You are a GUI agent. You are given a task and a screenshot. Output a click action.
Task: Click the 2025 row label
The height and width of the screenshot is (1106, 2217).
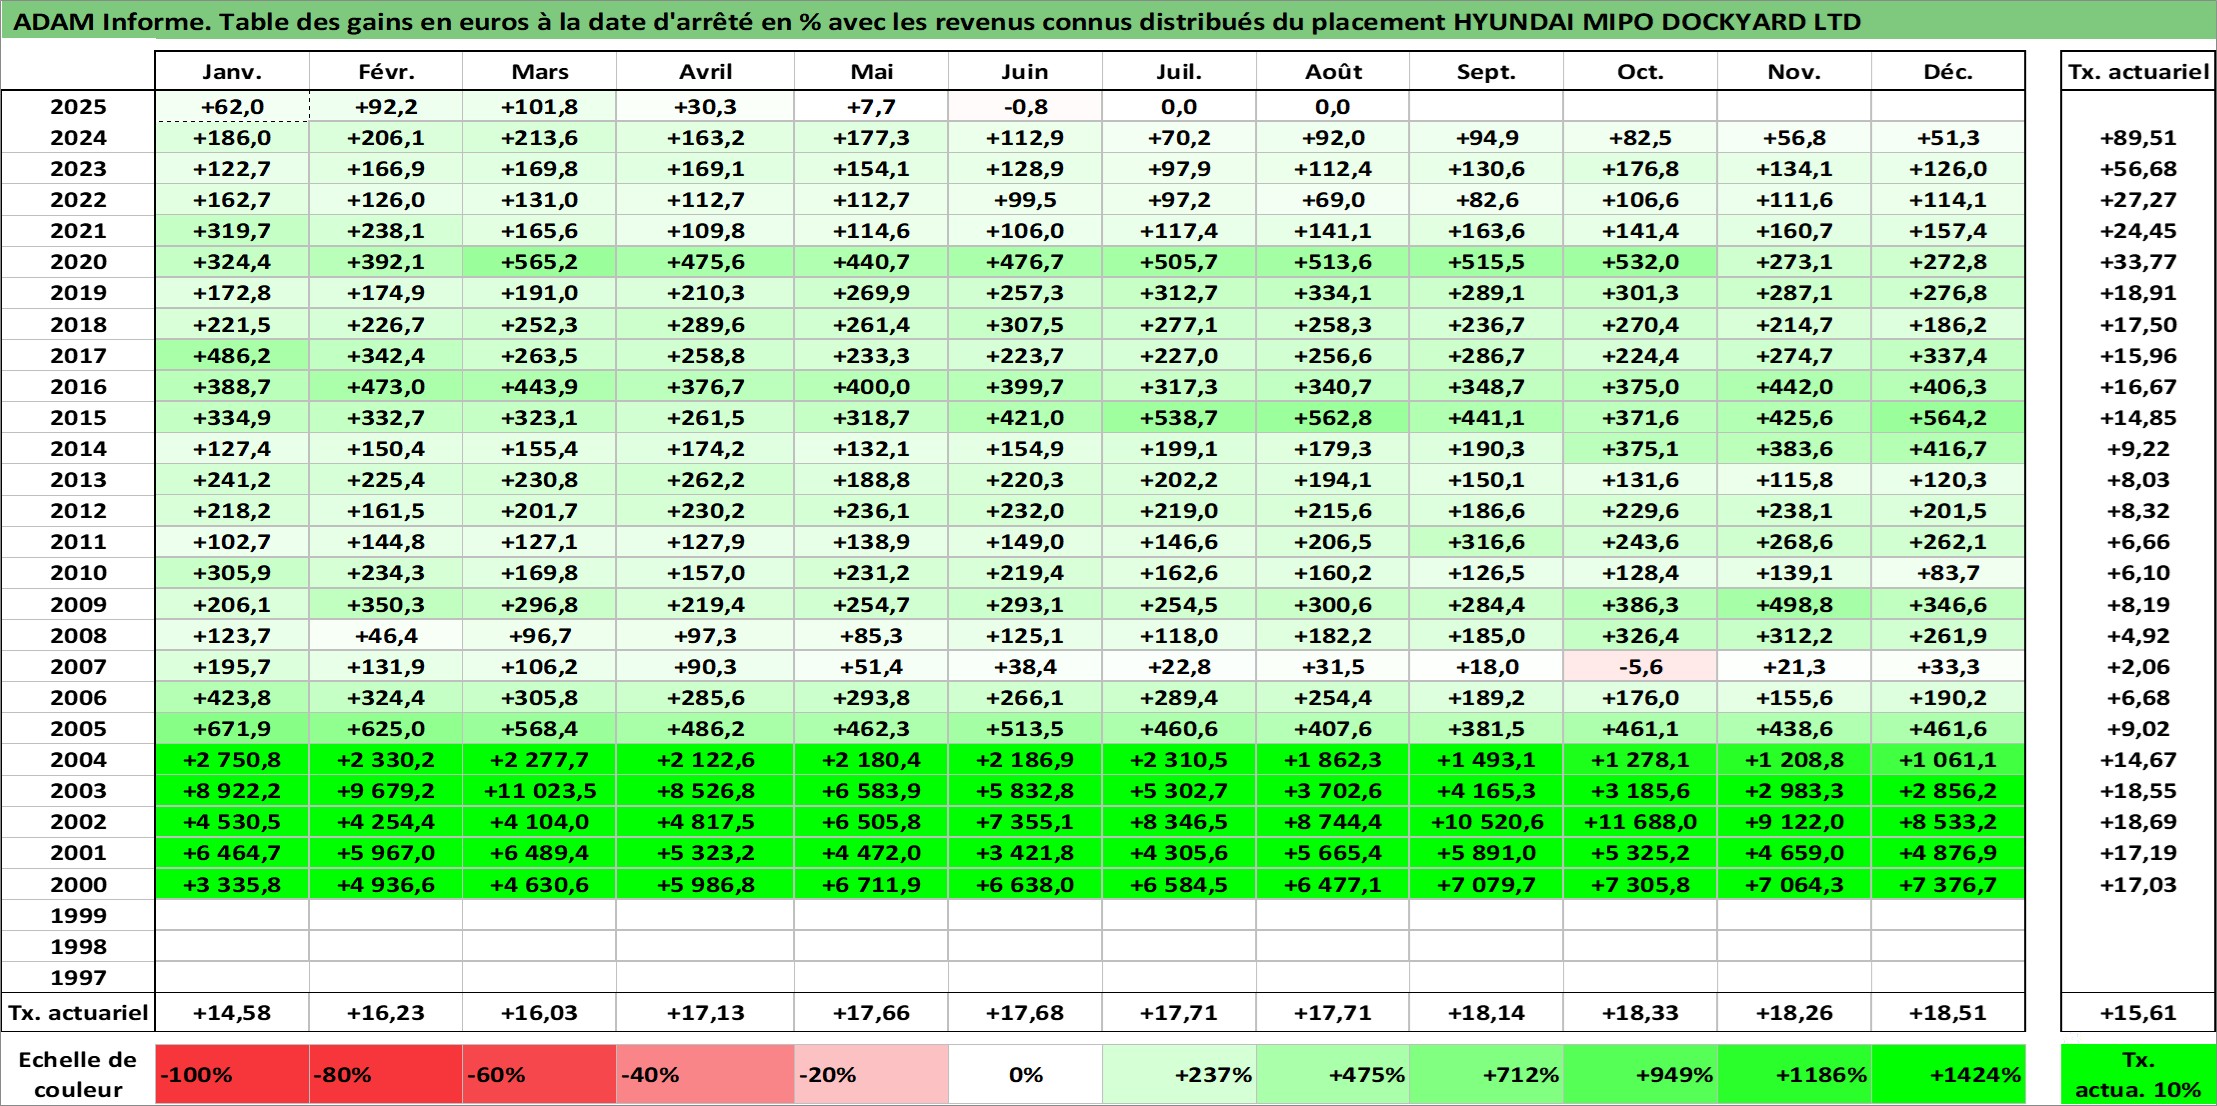tap(78, 107)
